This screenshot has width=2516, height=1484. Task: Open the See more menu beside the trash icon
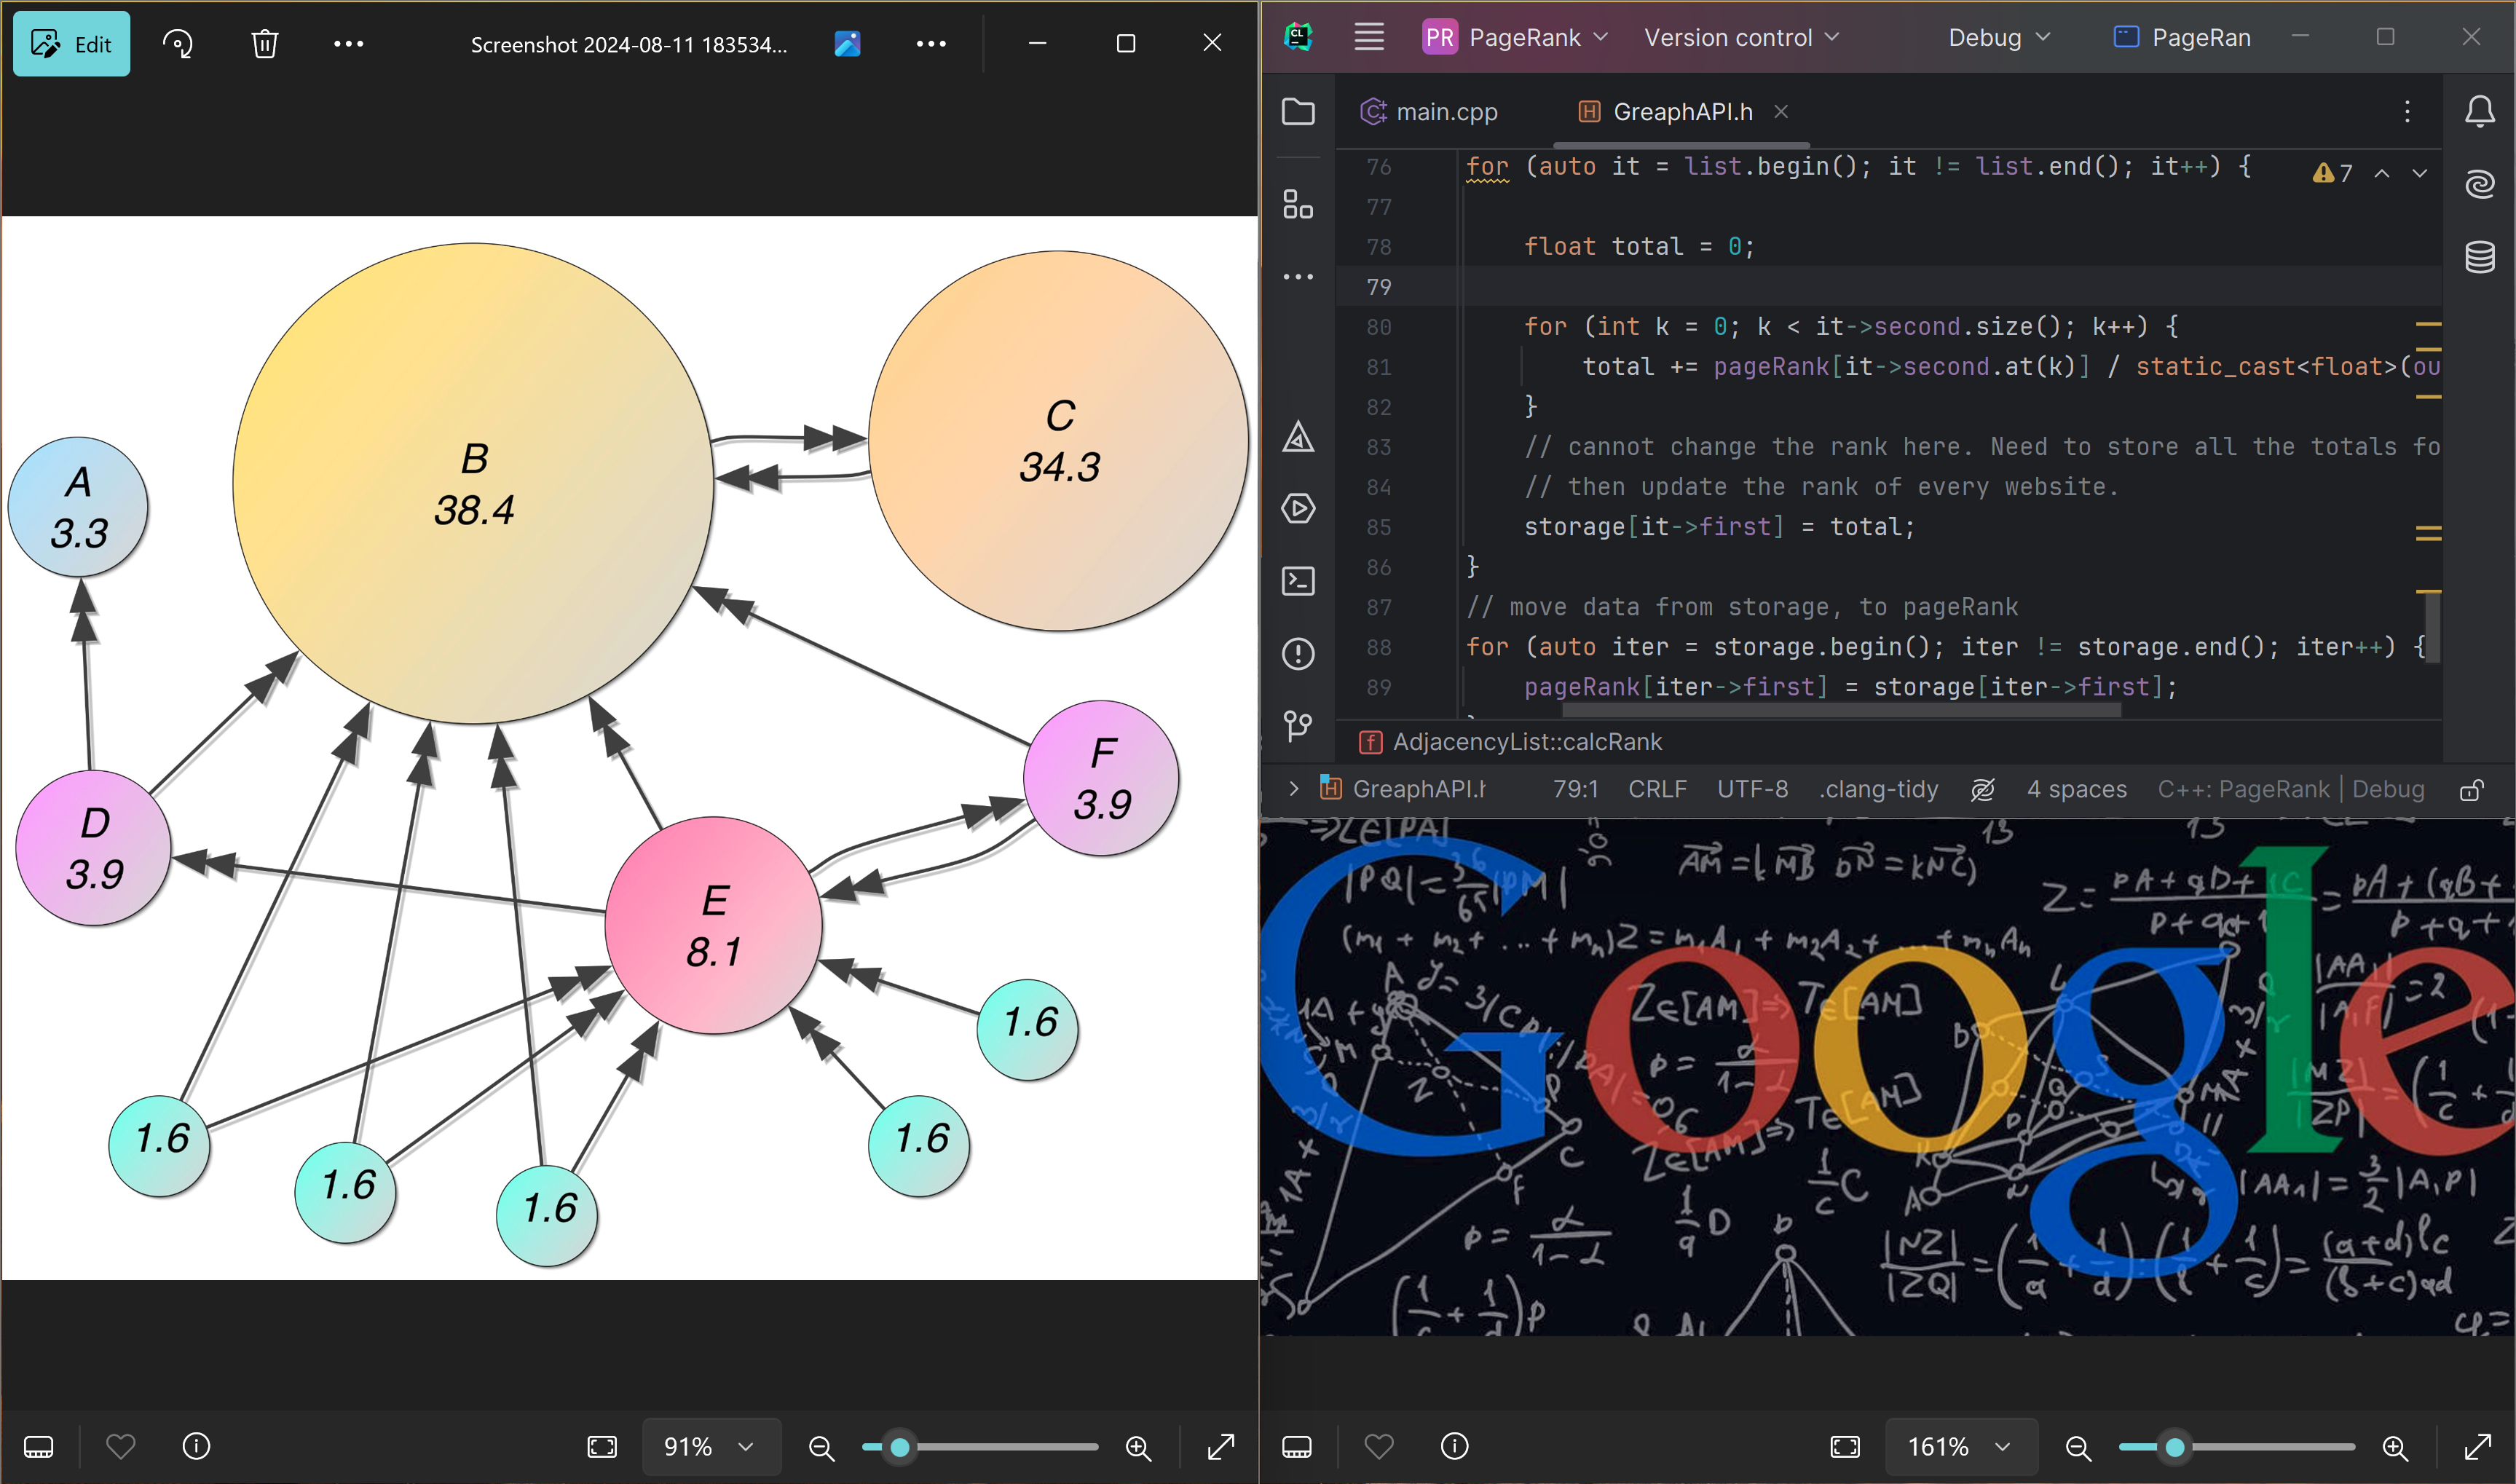point(349,44)
